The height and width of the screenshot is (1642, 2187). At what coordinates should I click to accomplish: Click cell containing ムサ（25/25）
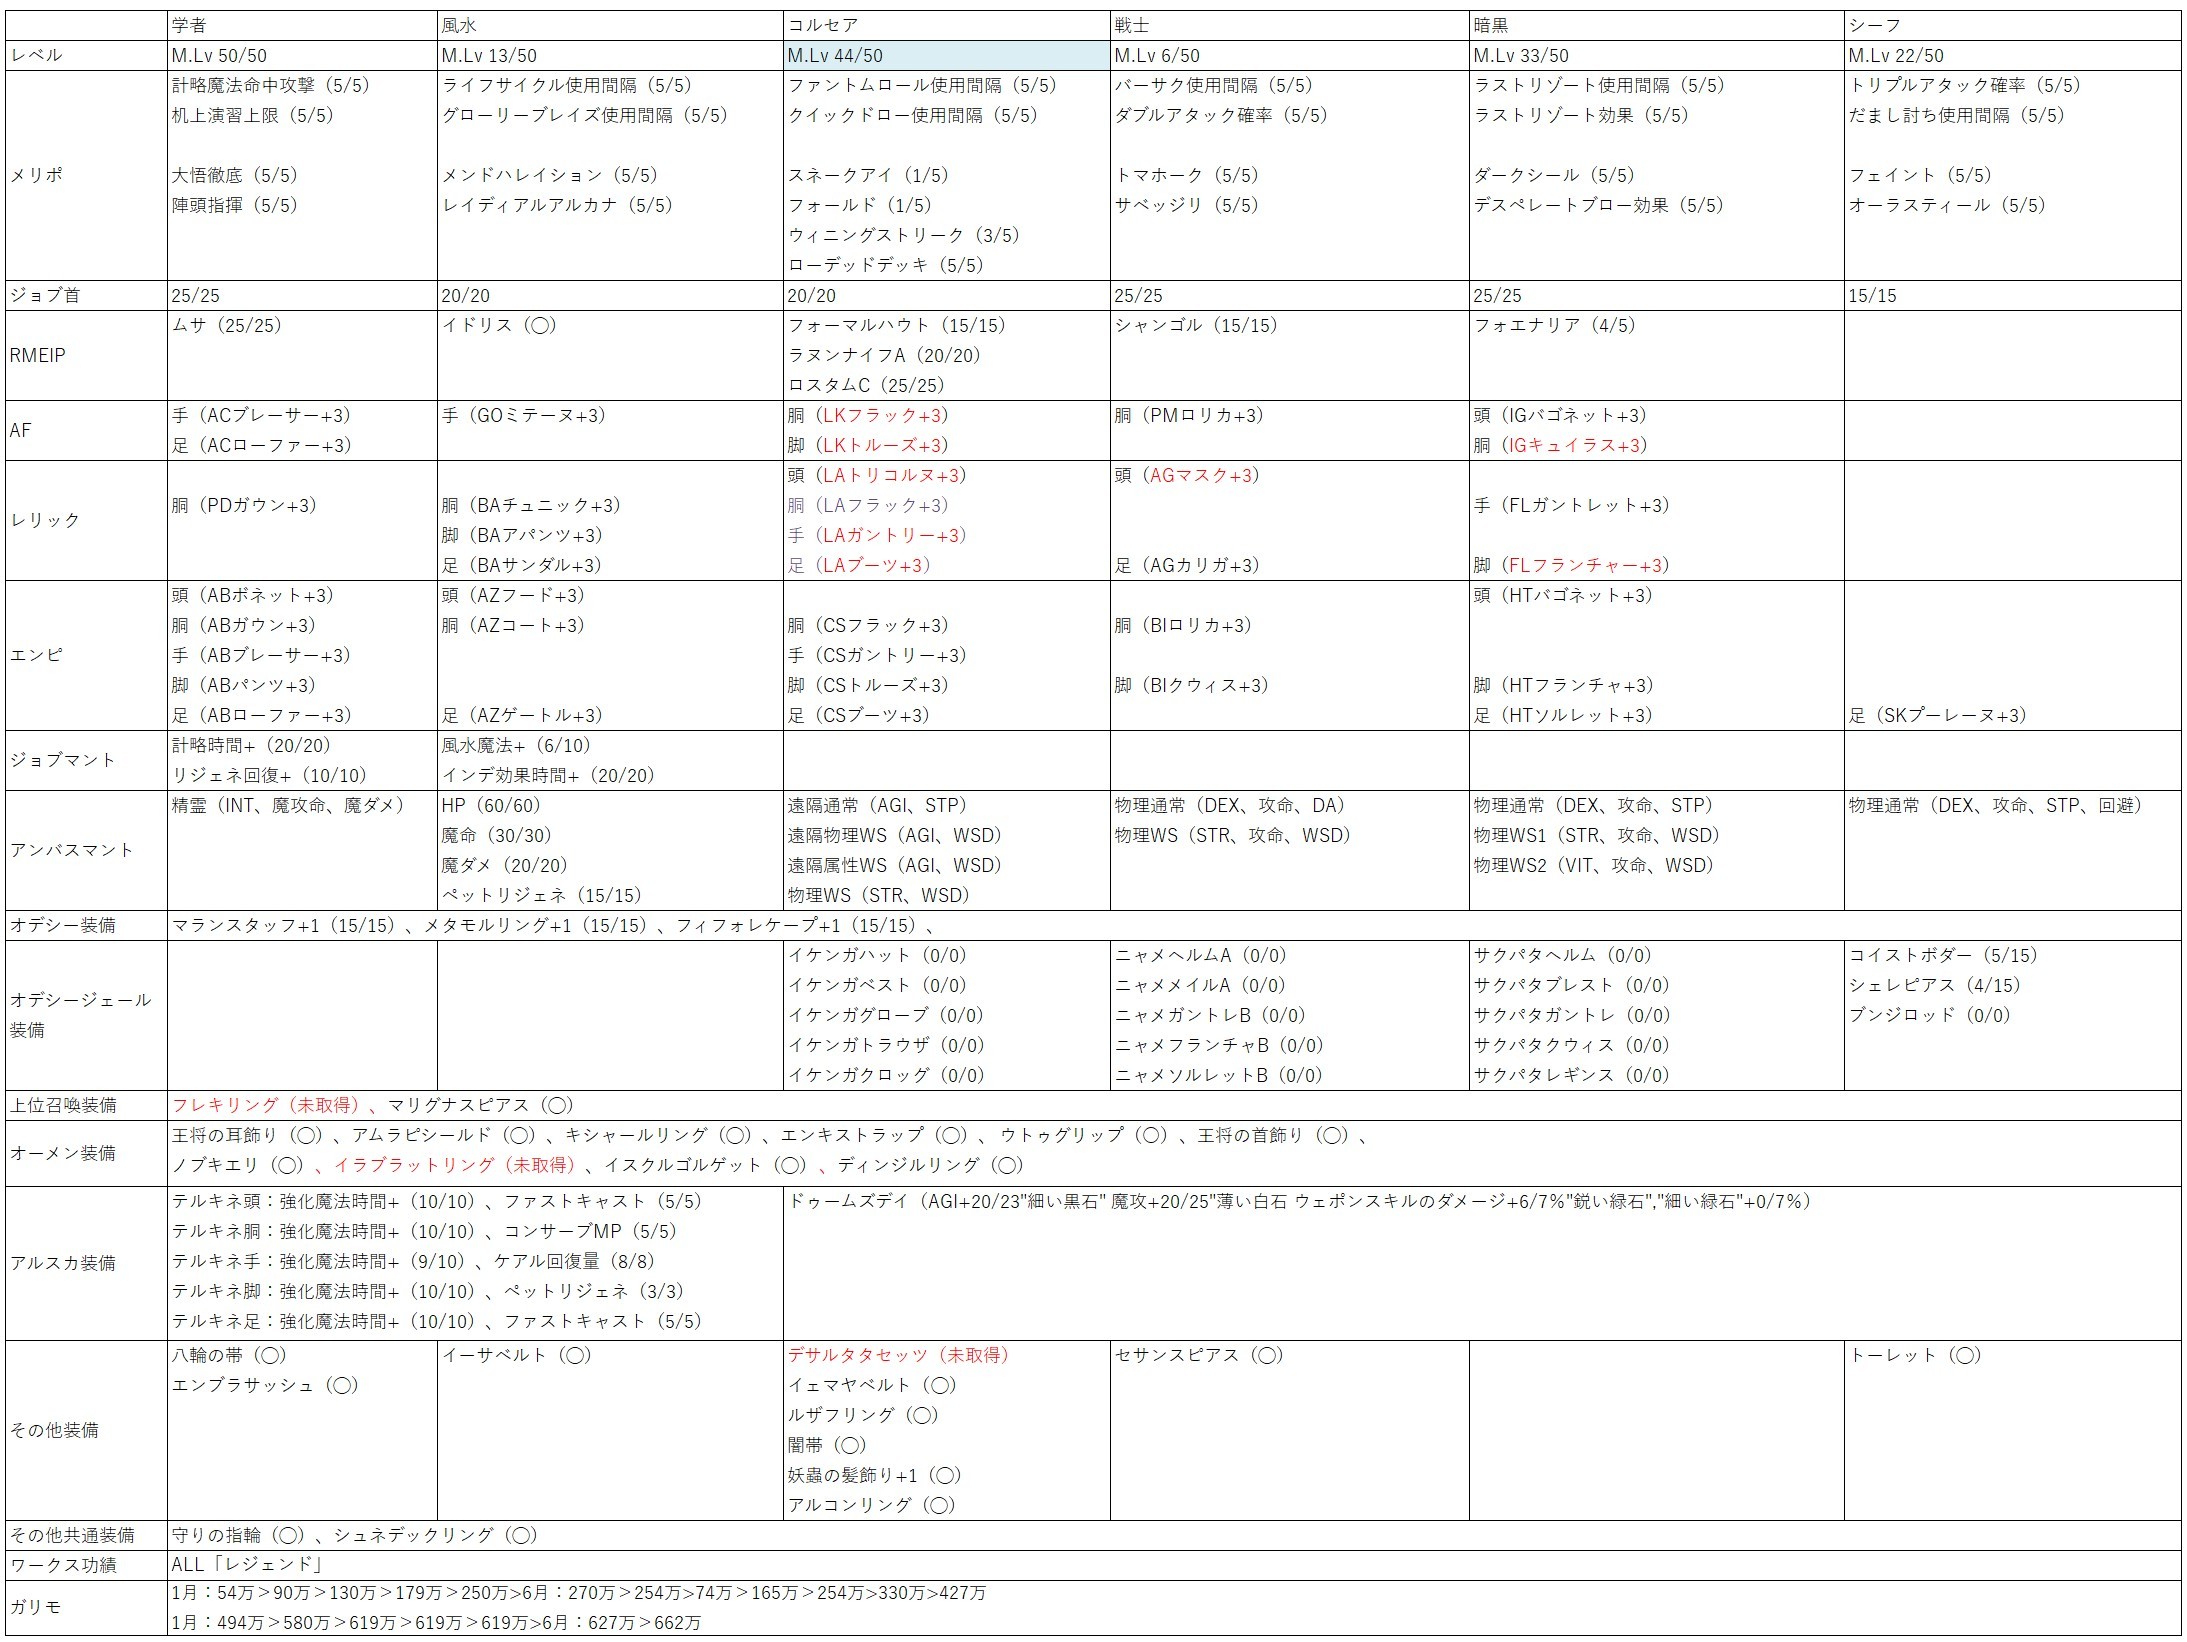227,326
